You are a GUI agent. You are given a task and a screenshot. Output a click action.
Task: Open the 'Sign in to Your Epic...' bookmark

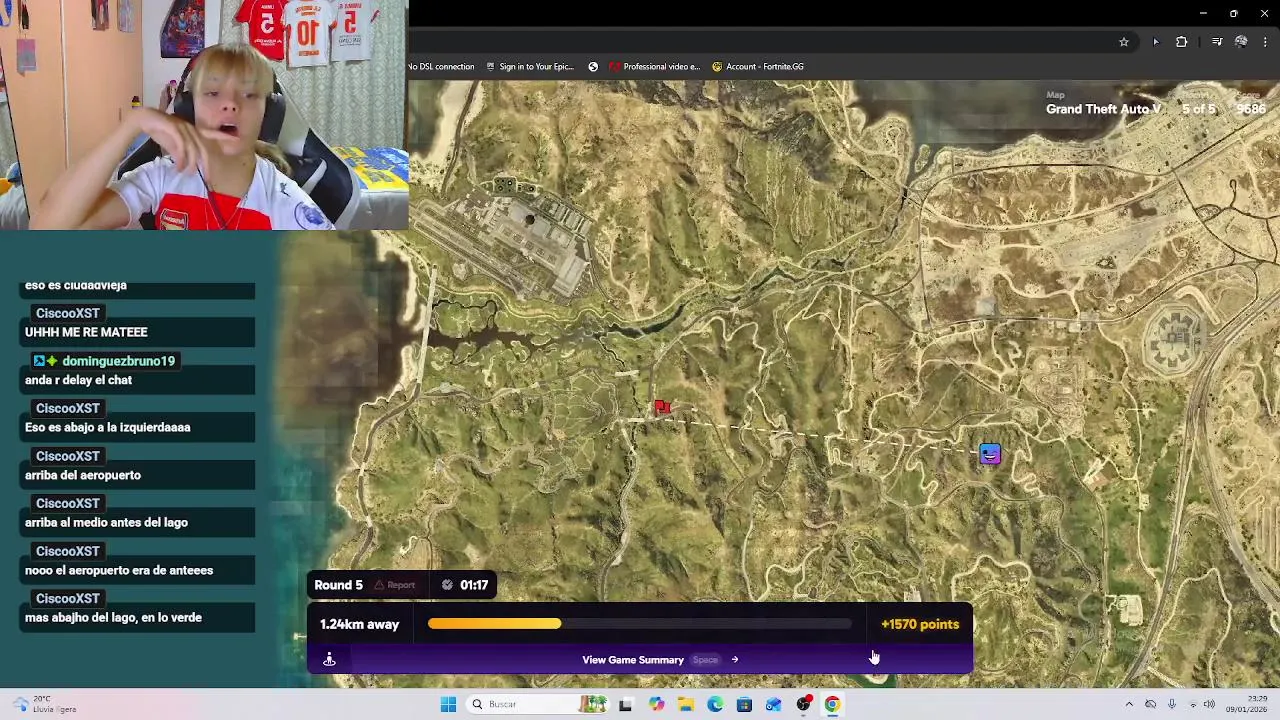click(530, 67)
